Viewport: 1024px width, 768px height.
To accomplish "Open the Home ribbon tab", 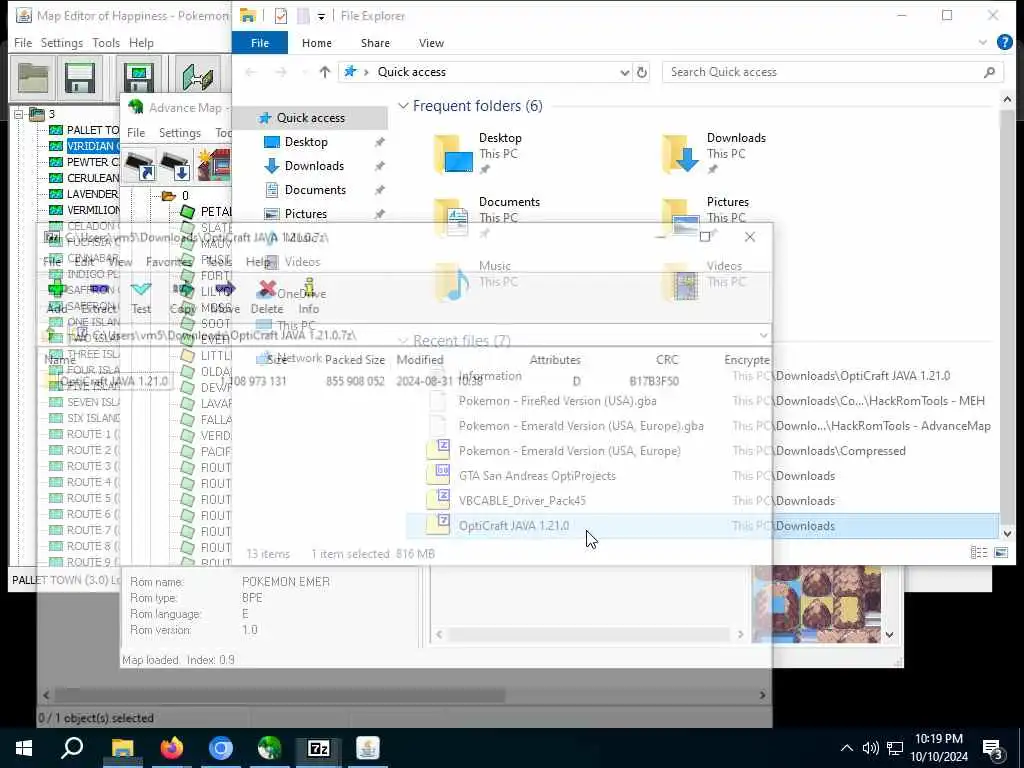I will (317, 42).
